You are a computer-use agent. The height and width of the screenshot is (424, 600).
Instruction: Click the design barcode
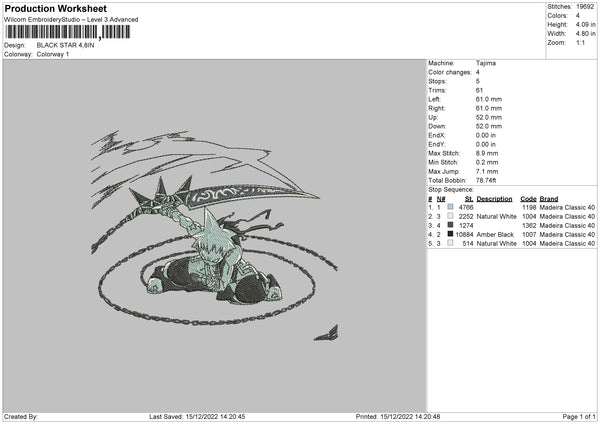click(x=68, y=32)
